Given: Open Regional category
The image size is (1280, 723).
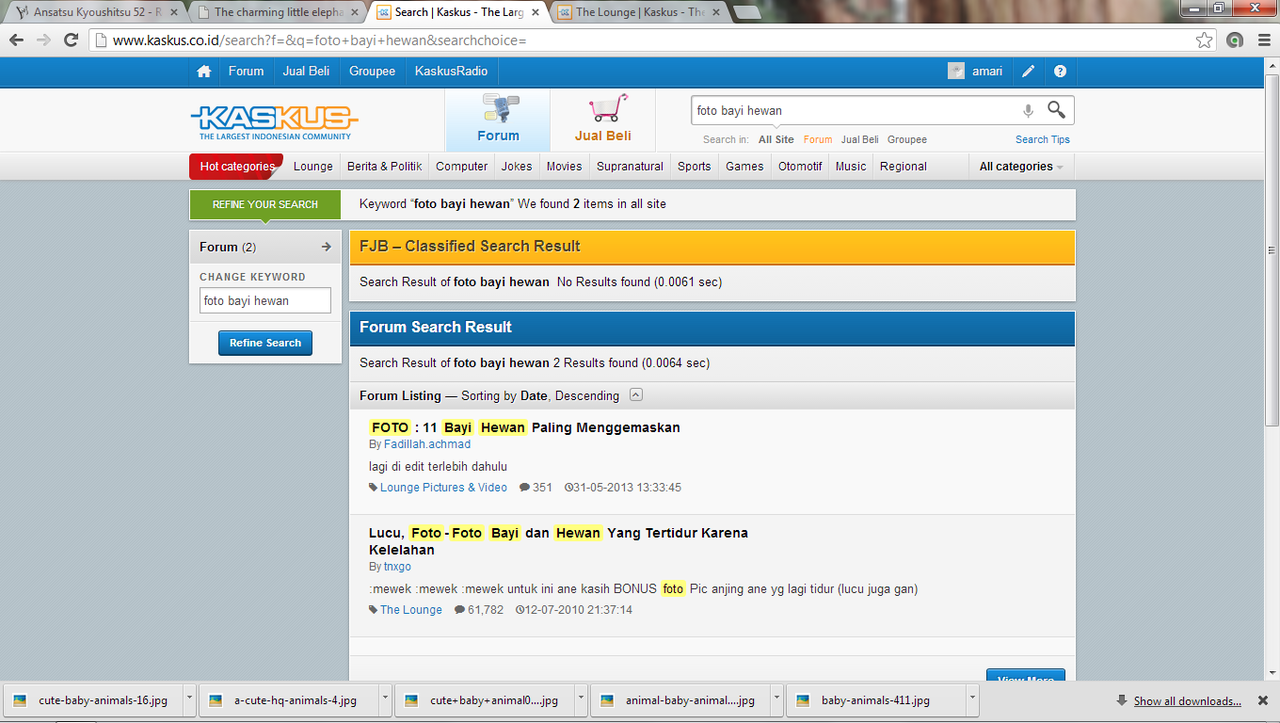Looking at the screenshot, I should (903, 166).
